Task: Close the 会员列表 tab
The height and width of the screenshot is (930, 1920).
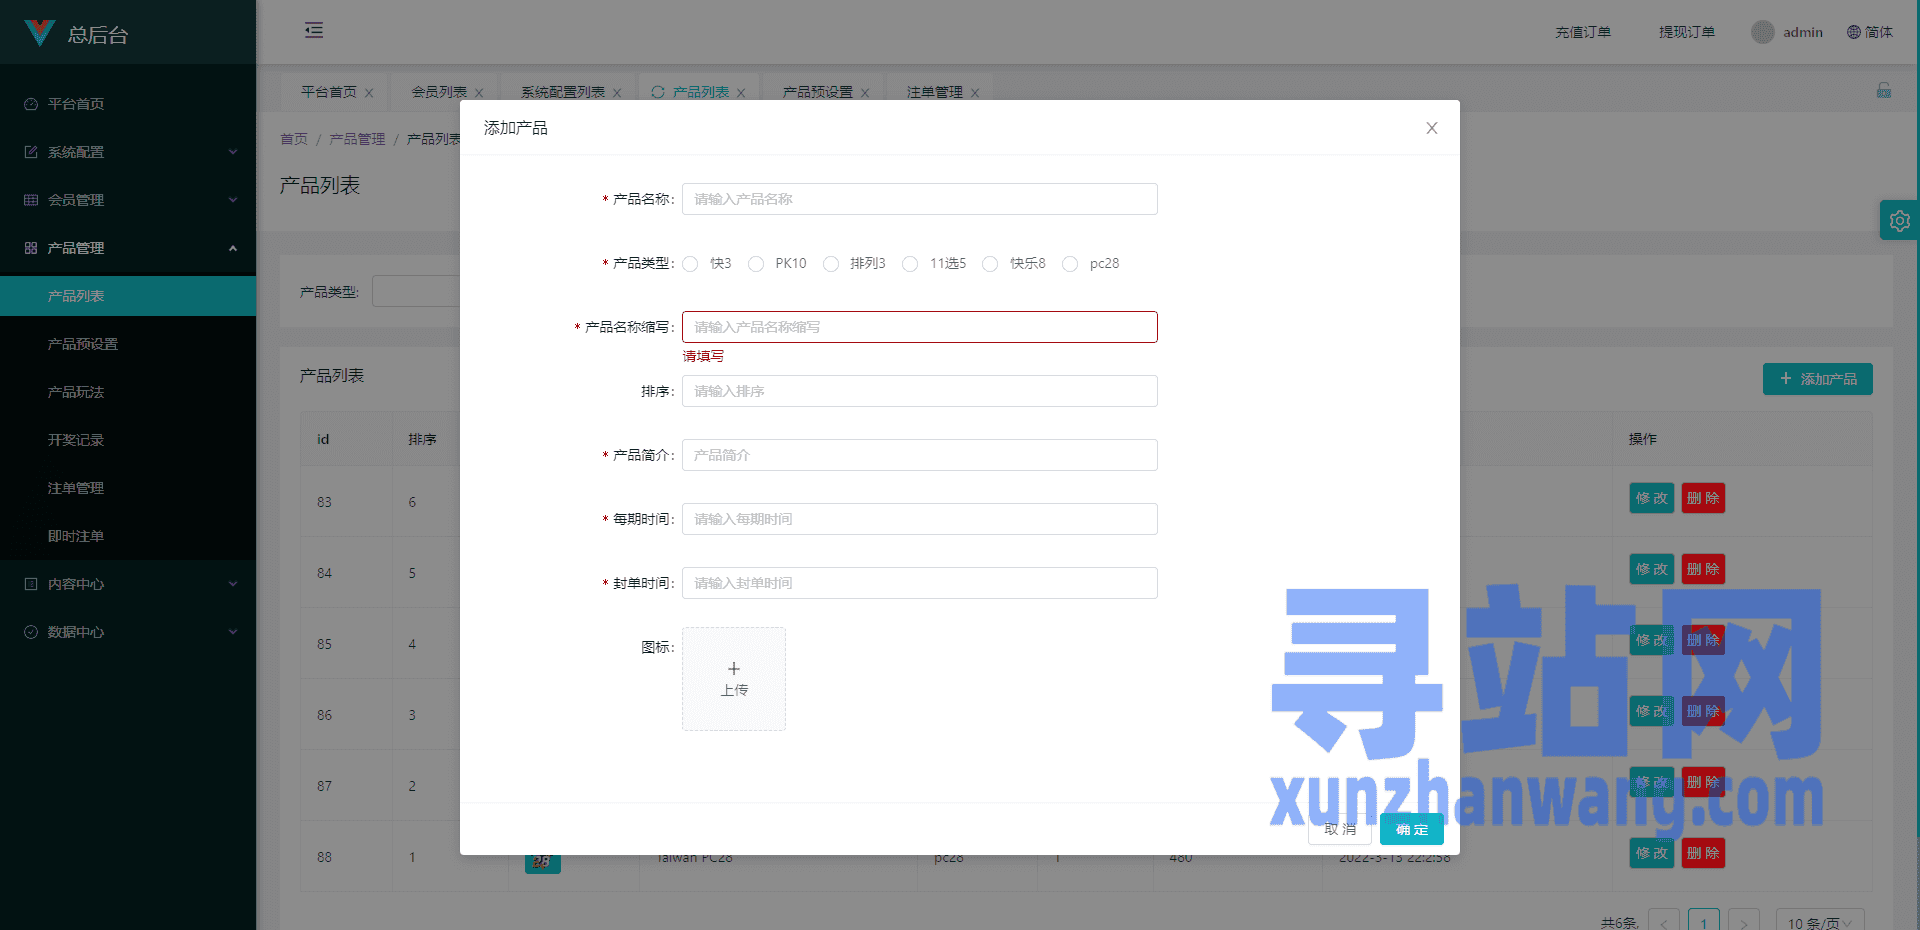Action: pos(479,93)
